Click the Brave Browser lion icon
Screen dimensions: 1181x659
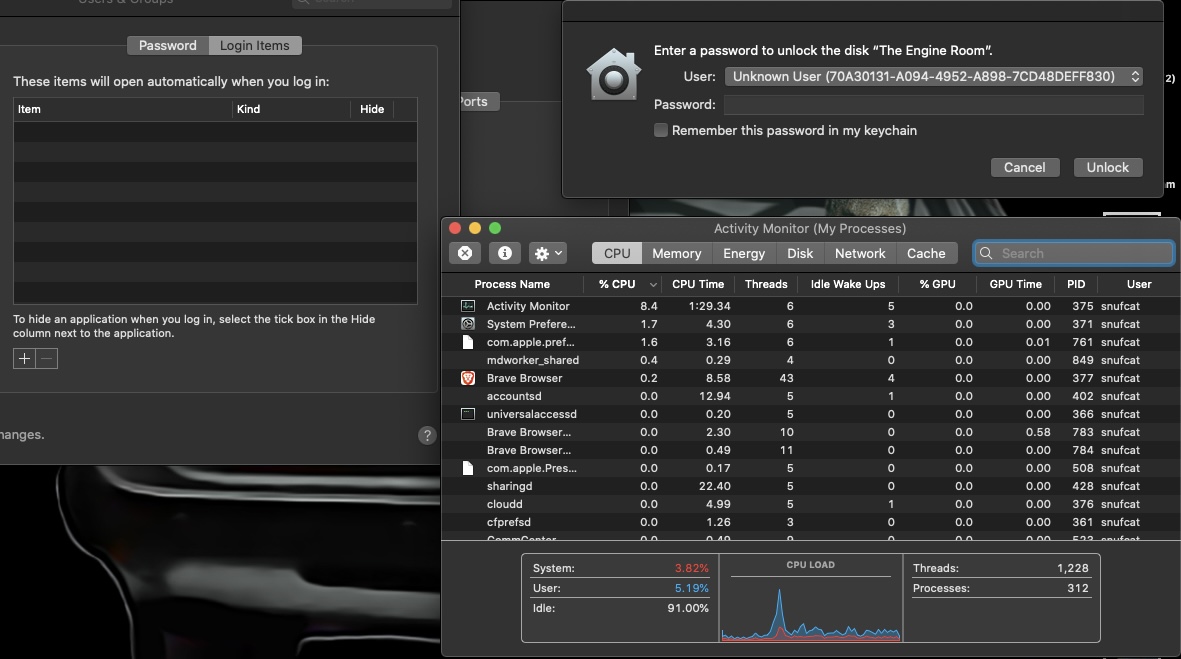468,378
